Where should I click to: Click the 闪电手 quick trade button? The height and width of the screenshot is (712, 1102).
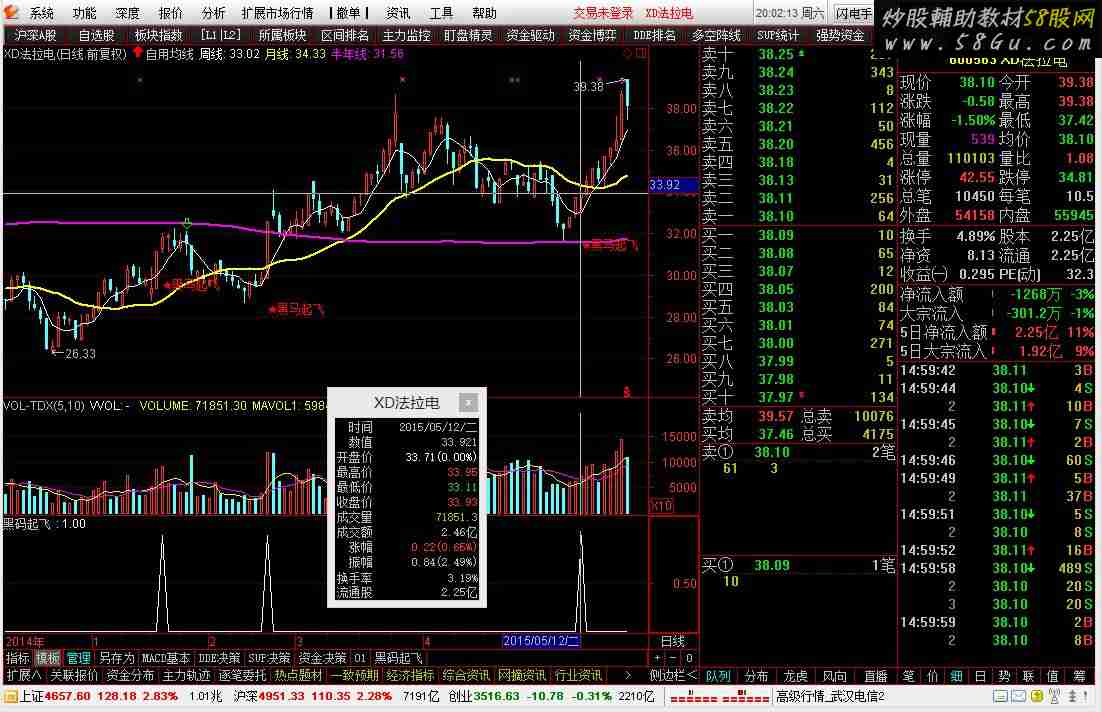pos(853,13)
